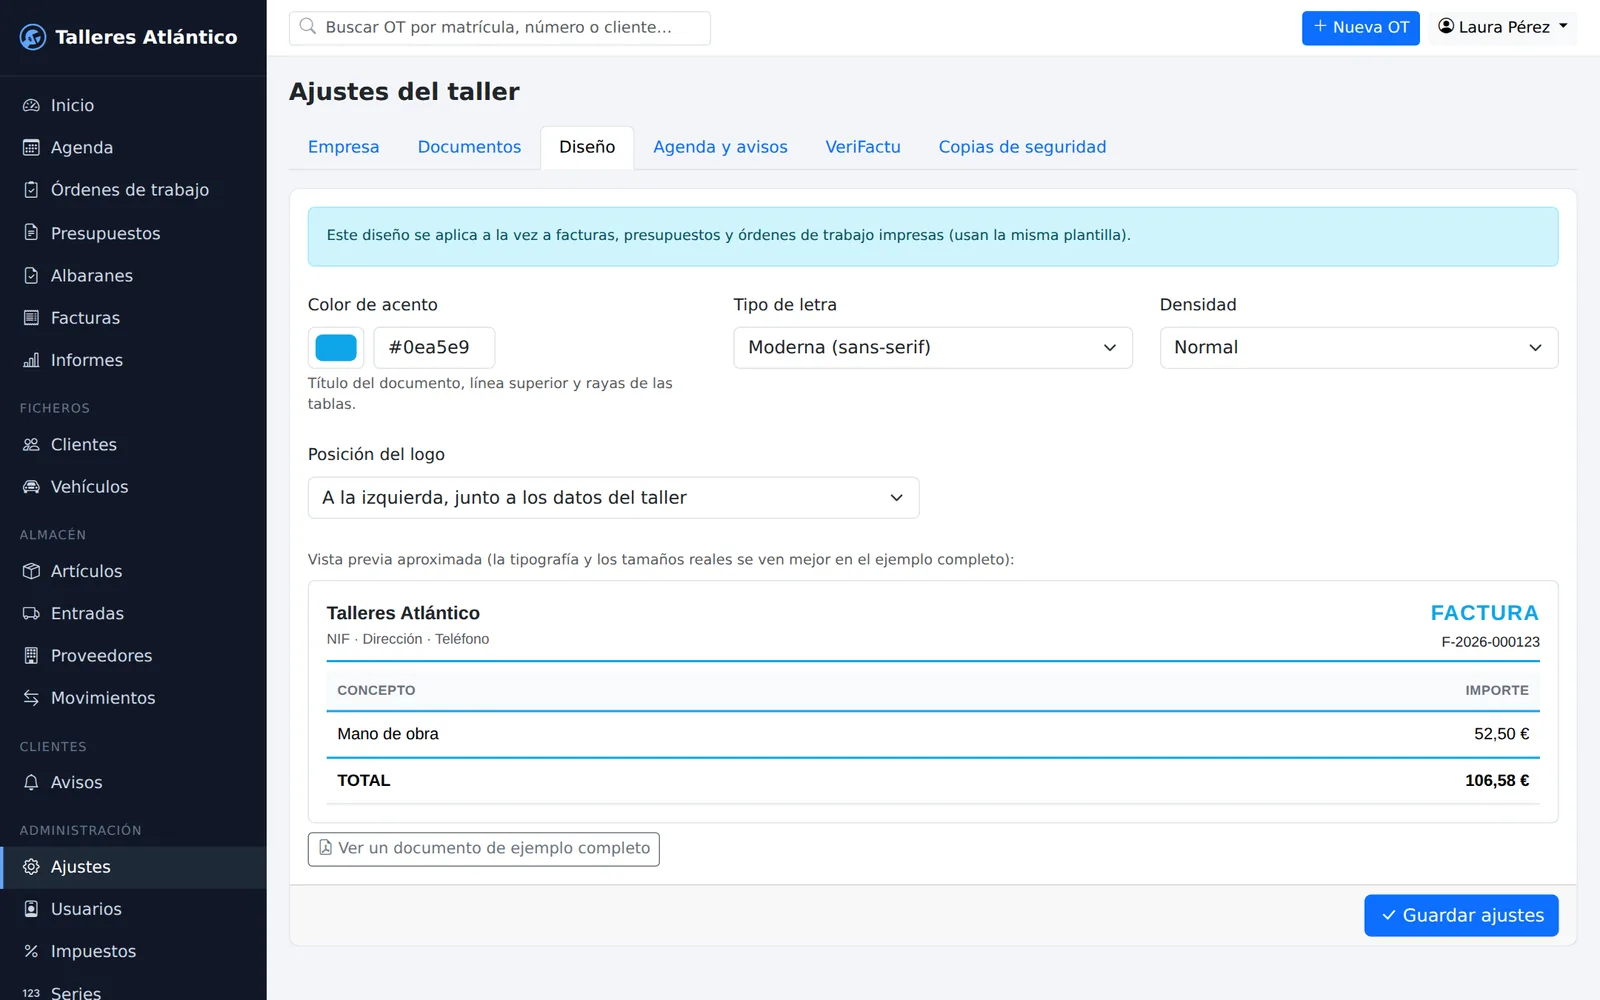Click the Presupuestos document icon
This screenshot has height=1000, width=1600.
tap(31, 233)
